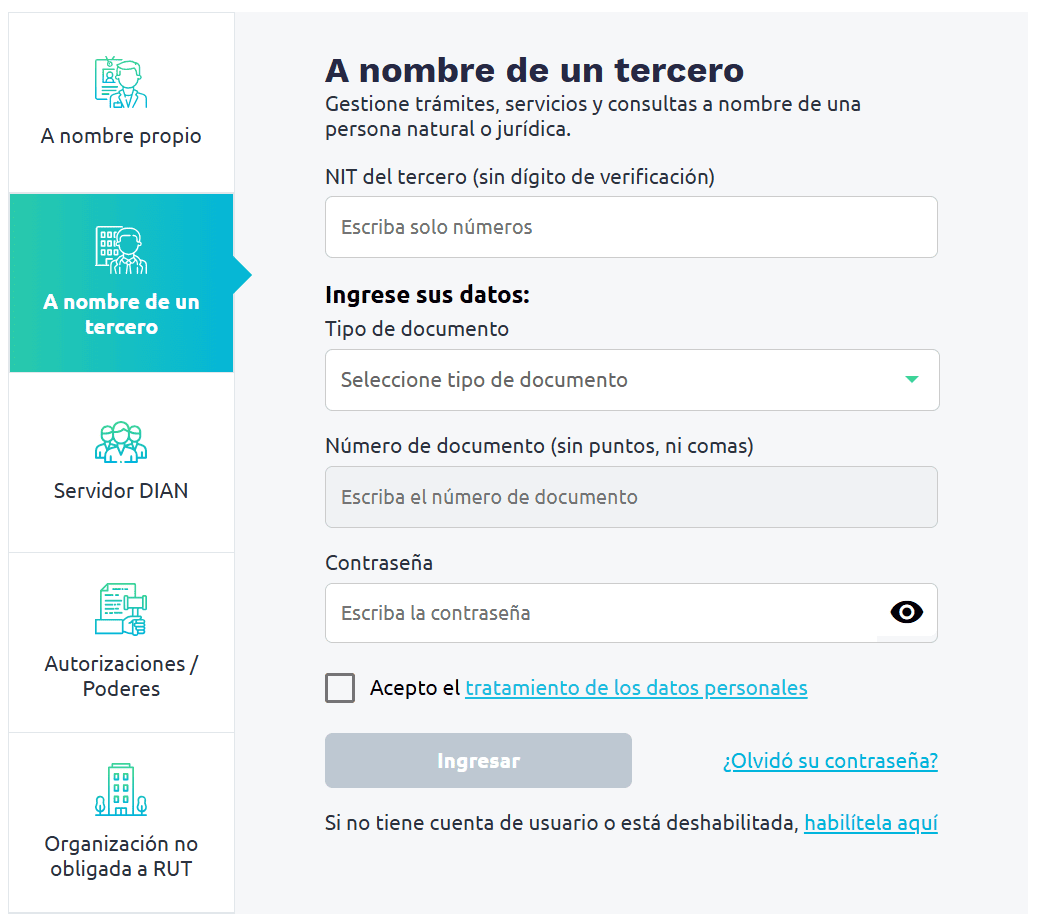Select the Servidor DIAN text label
This screenshot has width=1039, height=922.
click(121, 491)
